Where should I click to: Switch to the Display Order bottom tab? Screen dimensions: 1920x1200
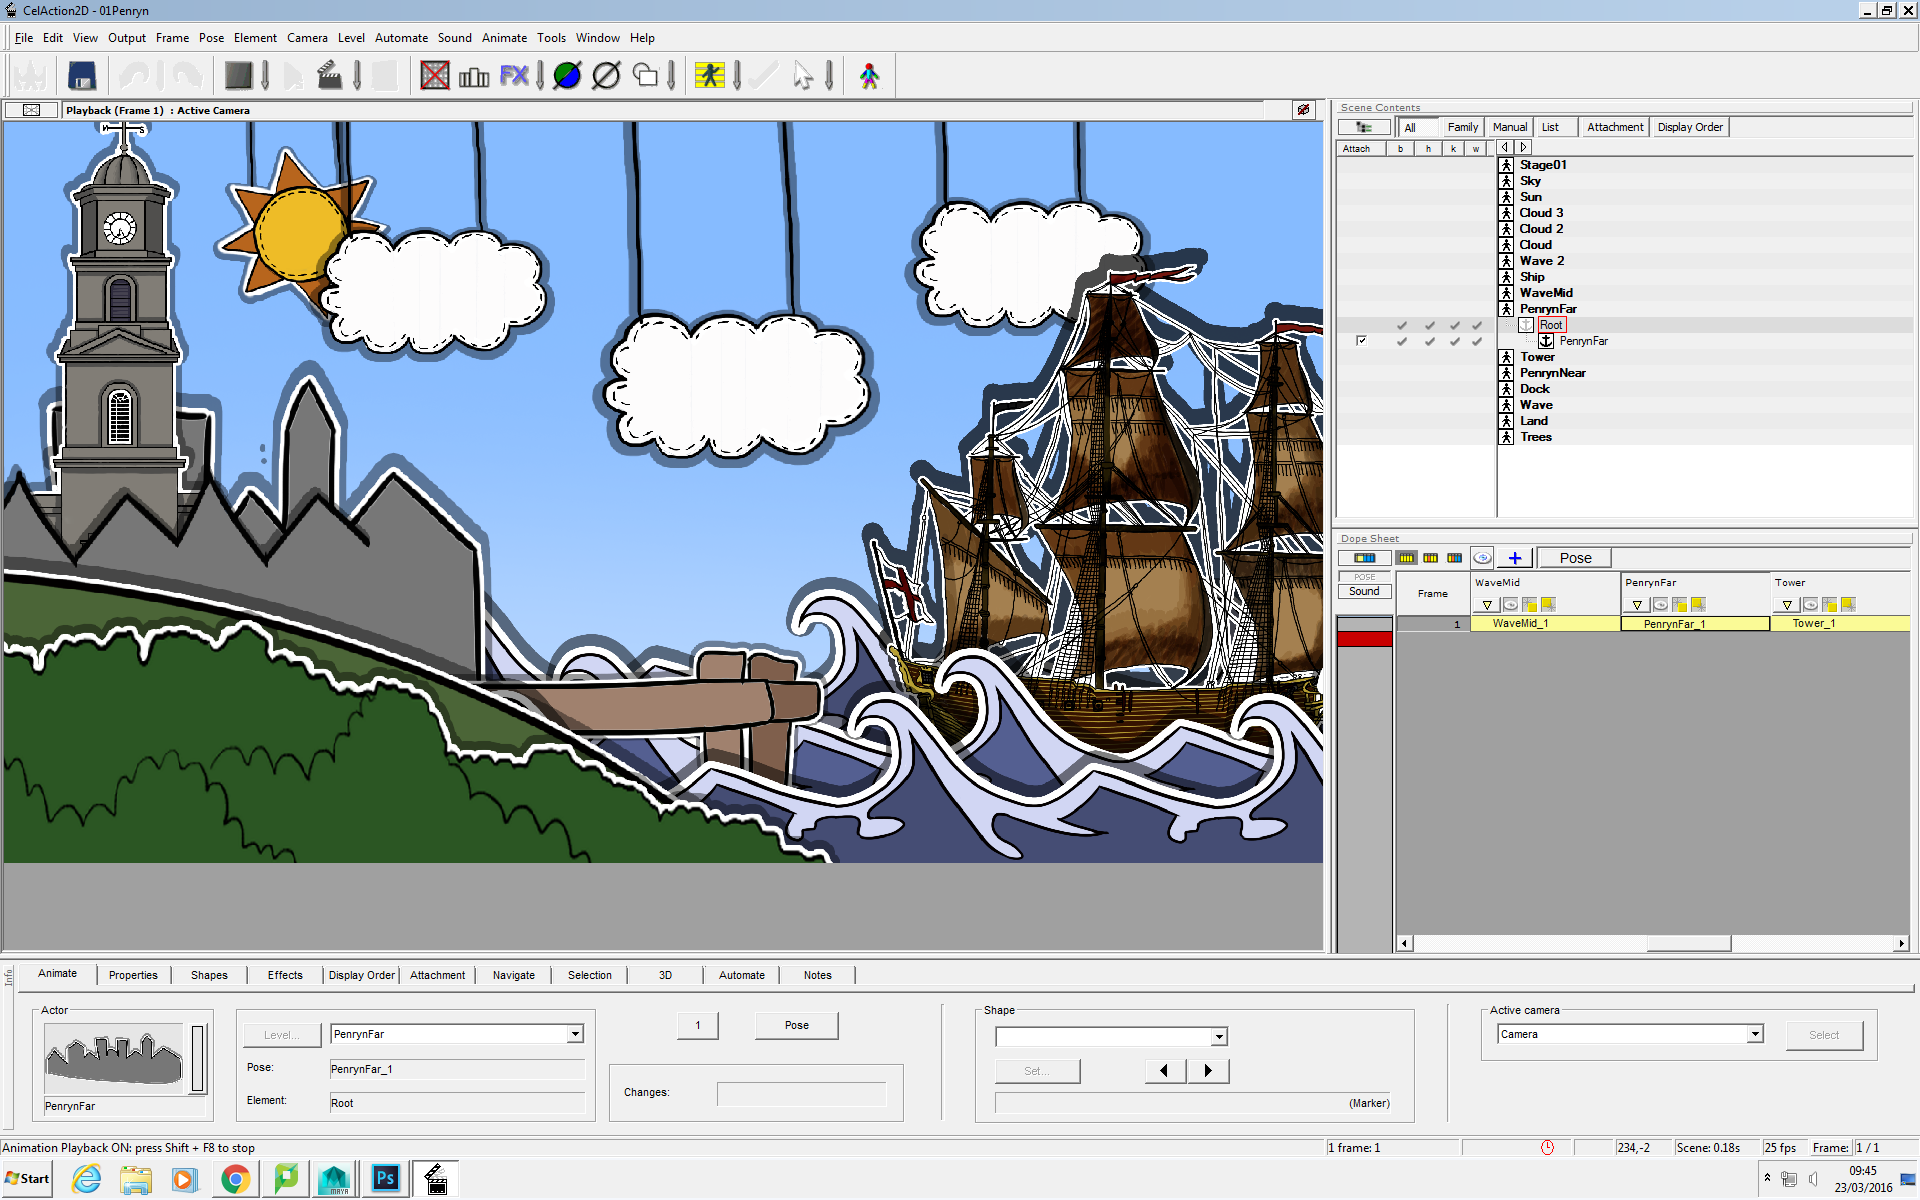coord(362,975)
